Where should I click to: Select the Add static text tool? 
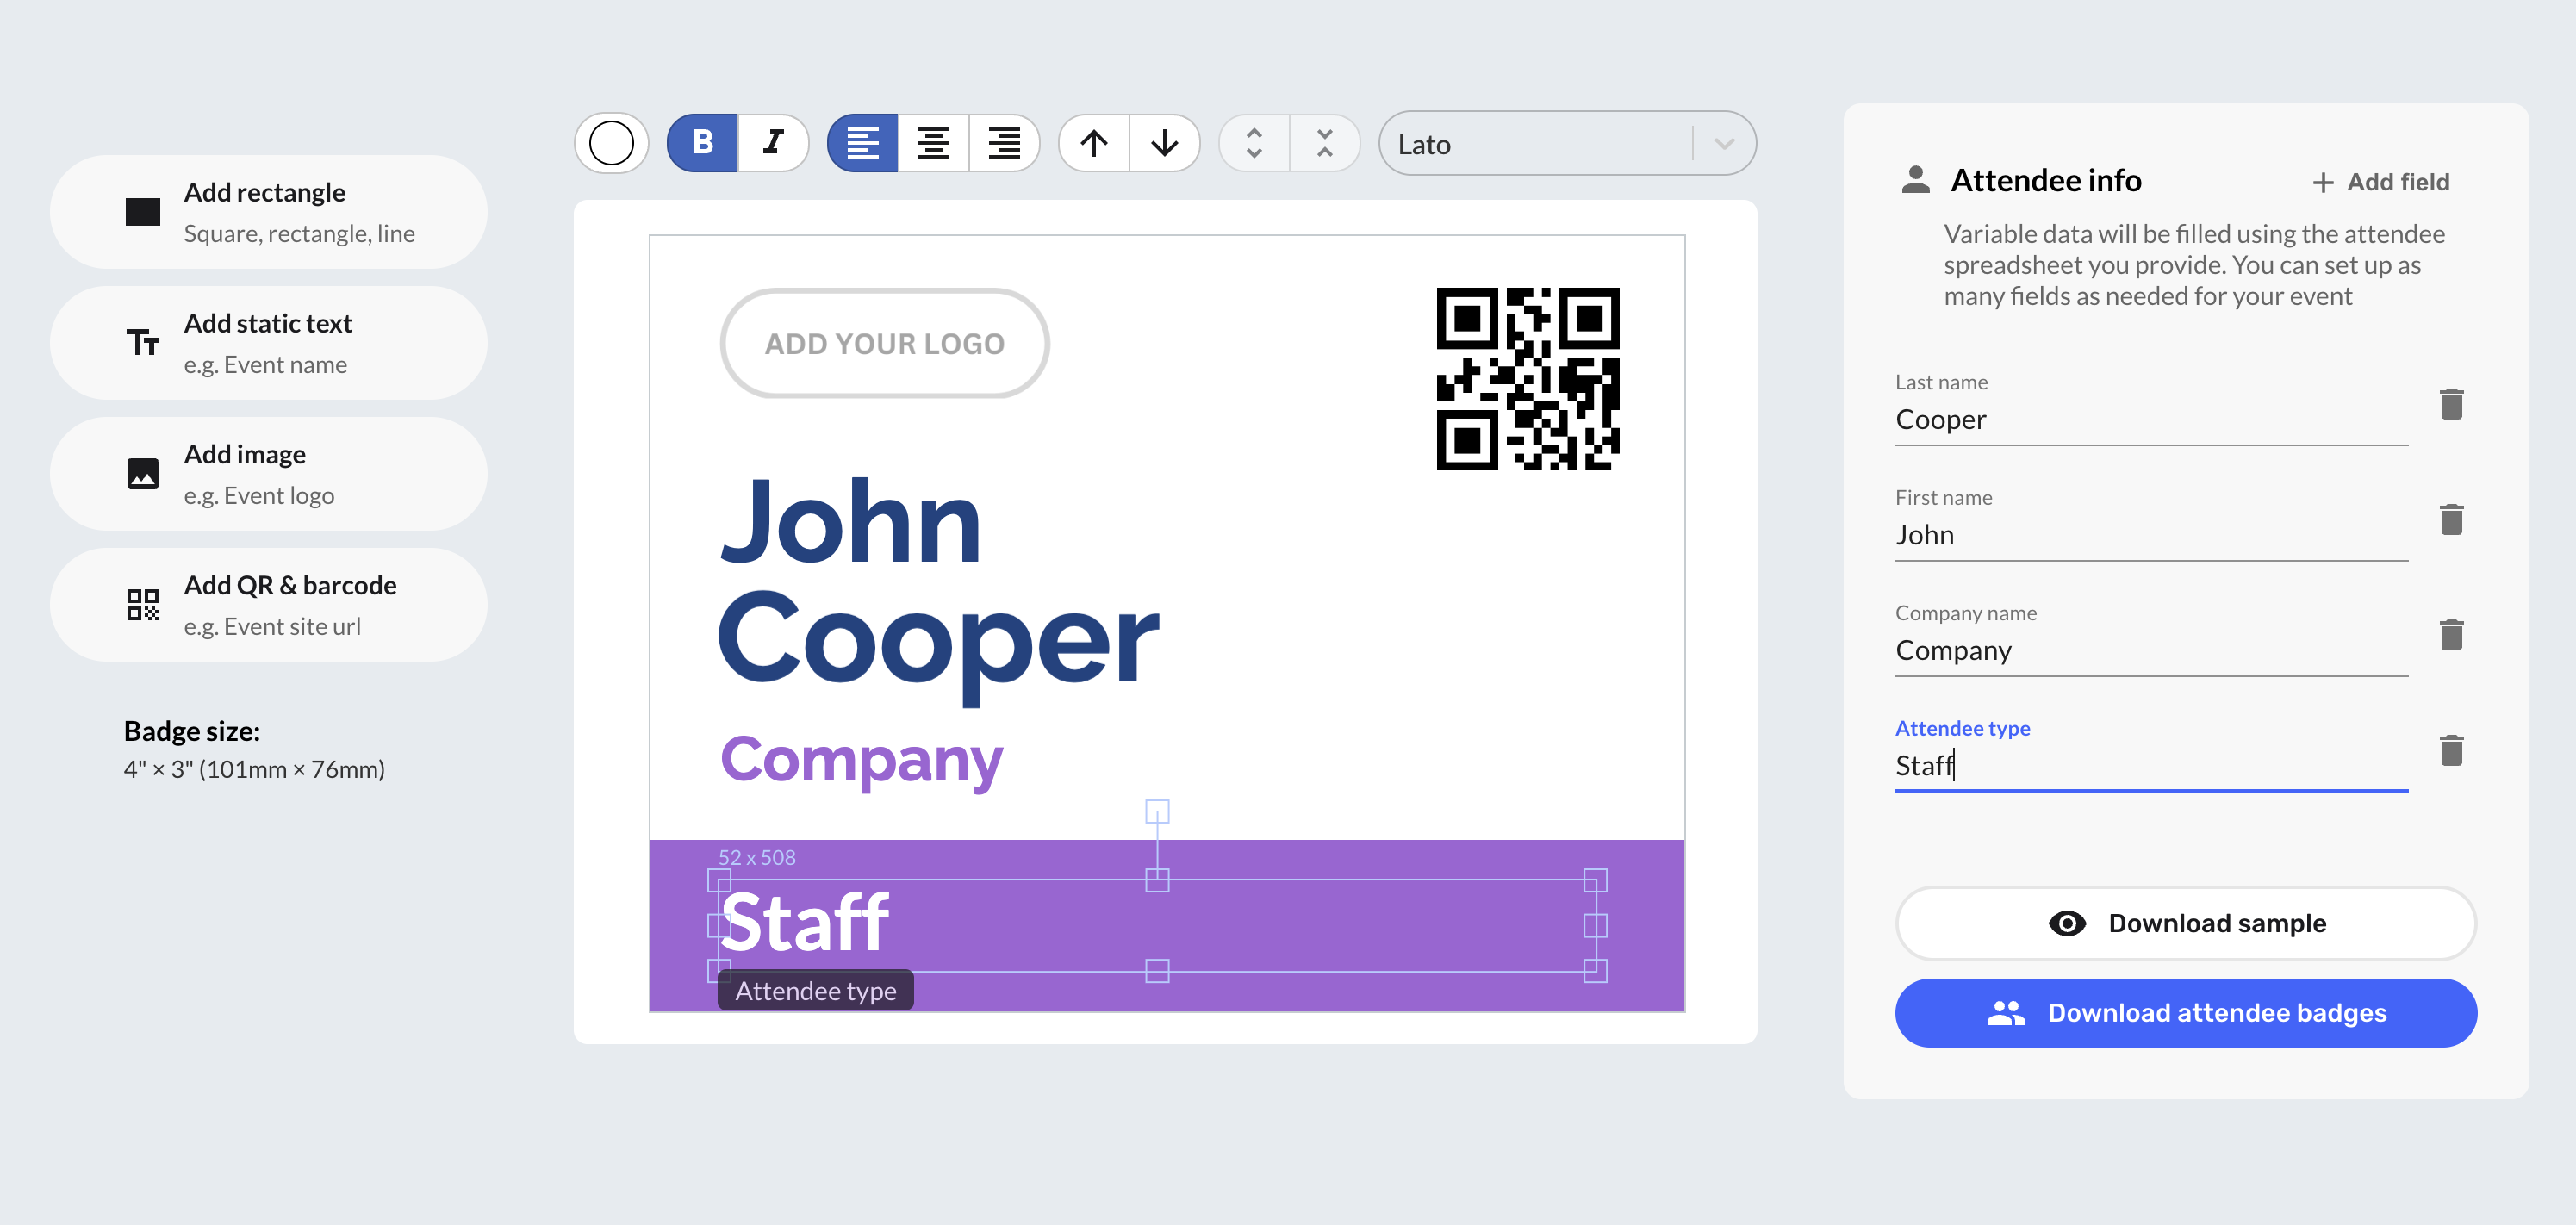(268, 342)
